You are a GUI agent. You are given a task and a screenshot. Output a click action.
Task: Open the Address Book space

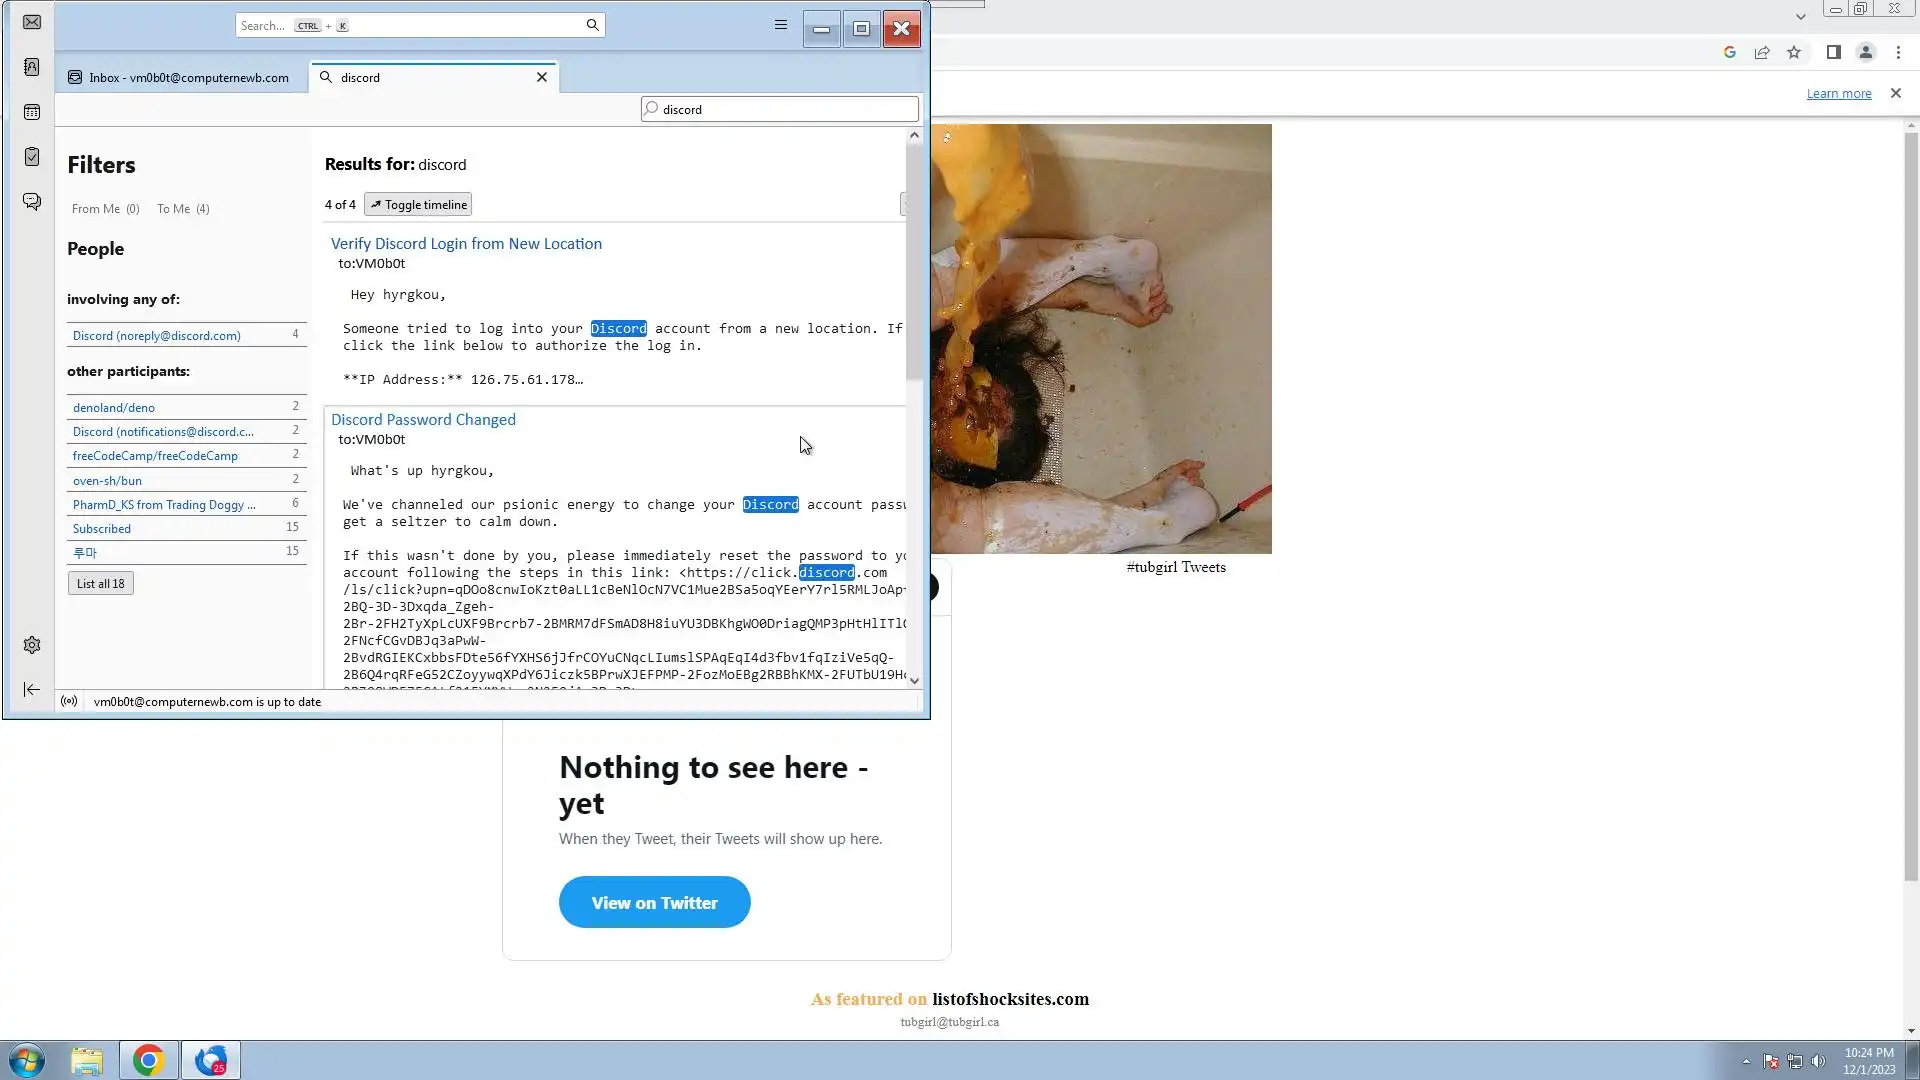[x=32, y=67]
